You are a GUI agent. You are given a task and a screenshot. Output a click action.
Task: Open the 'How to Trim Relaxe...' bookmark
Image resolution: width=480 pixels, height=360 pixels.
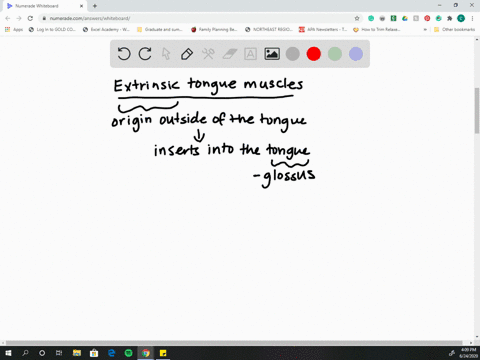[377, 29]
